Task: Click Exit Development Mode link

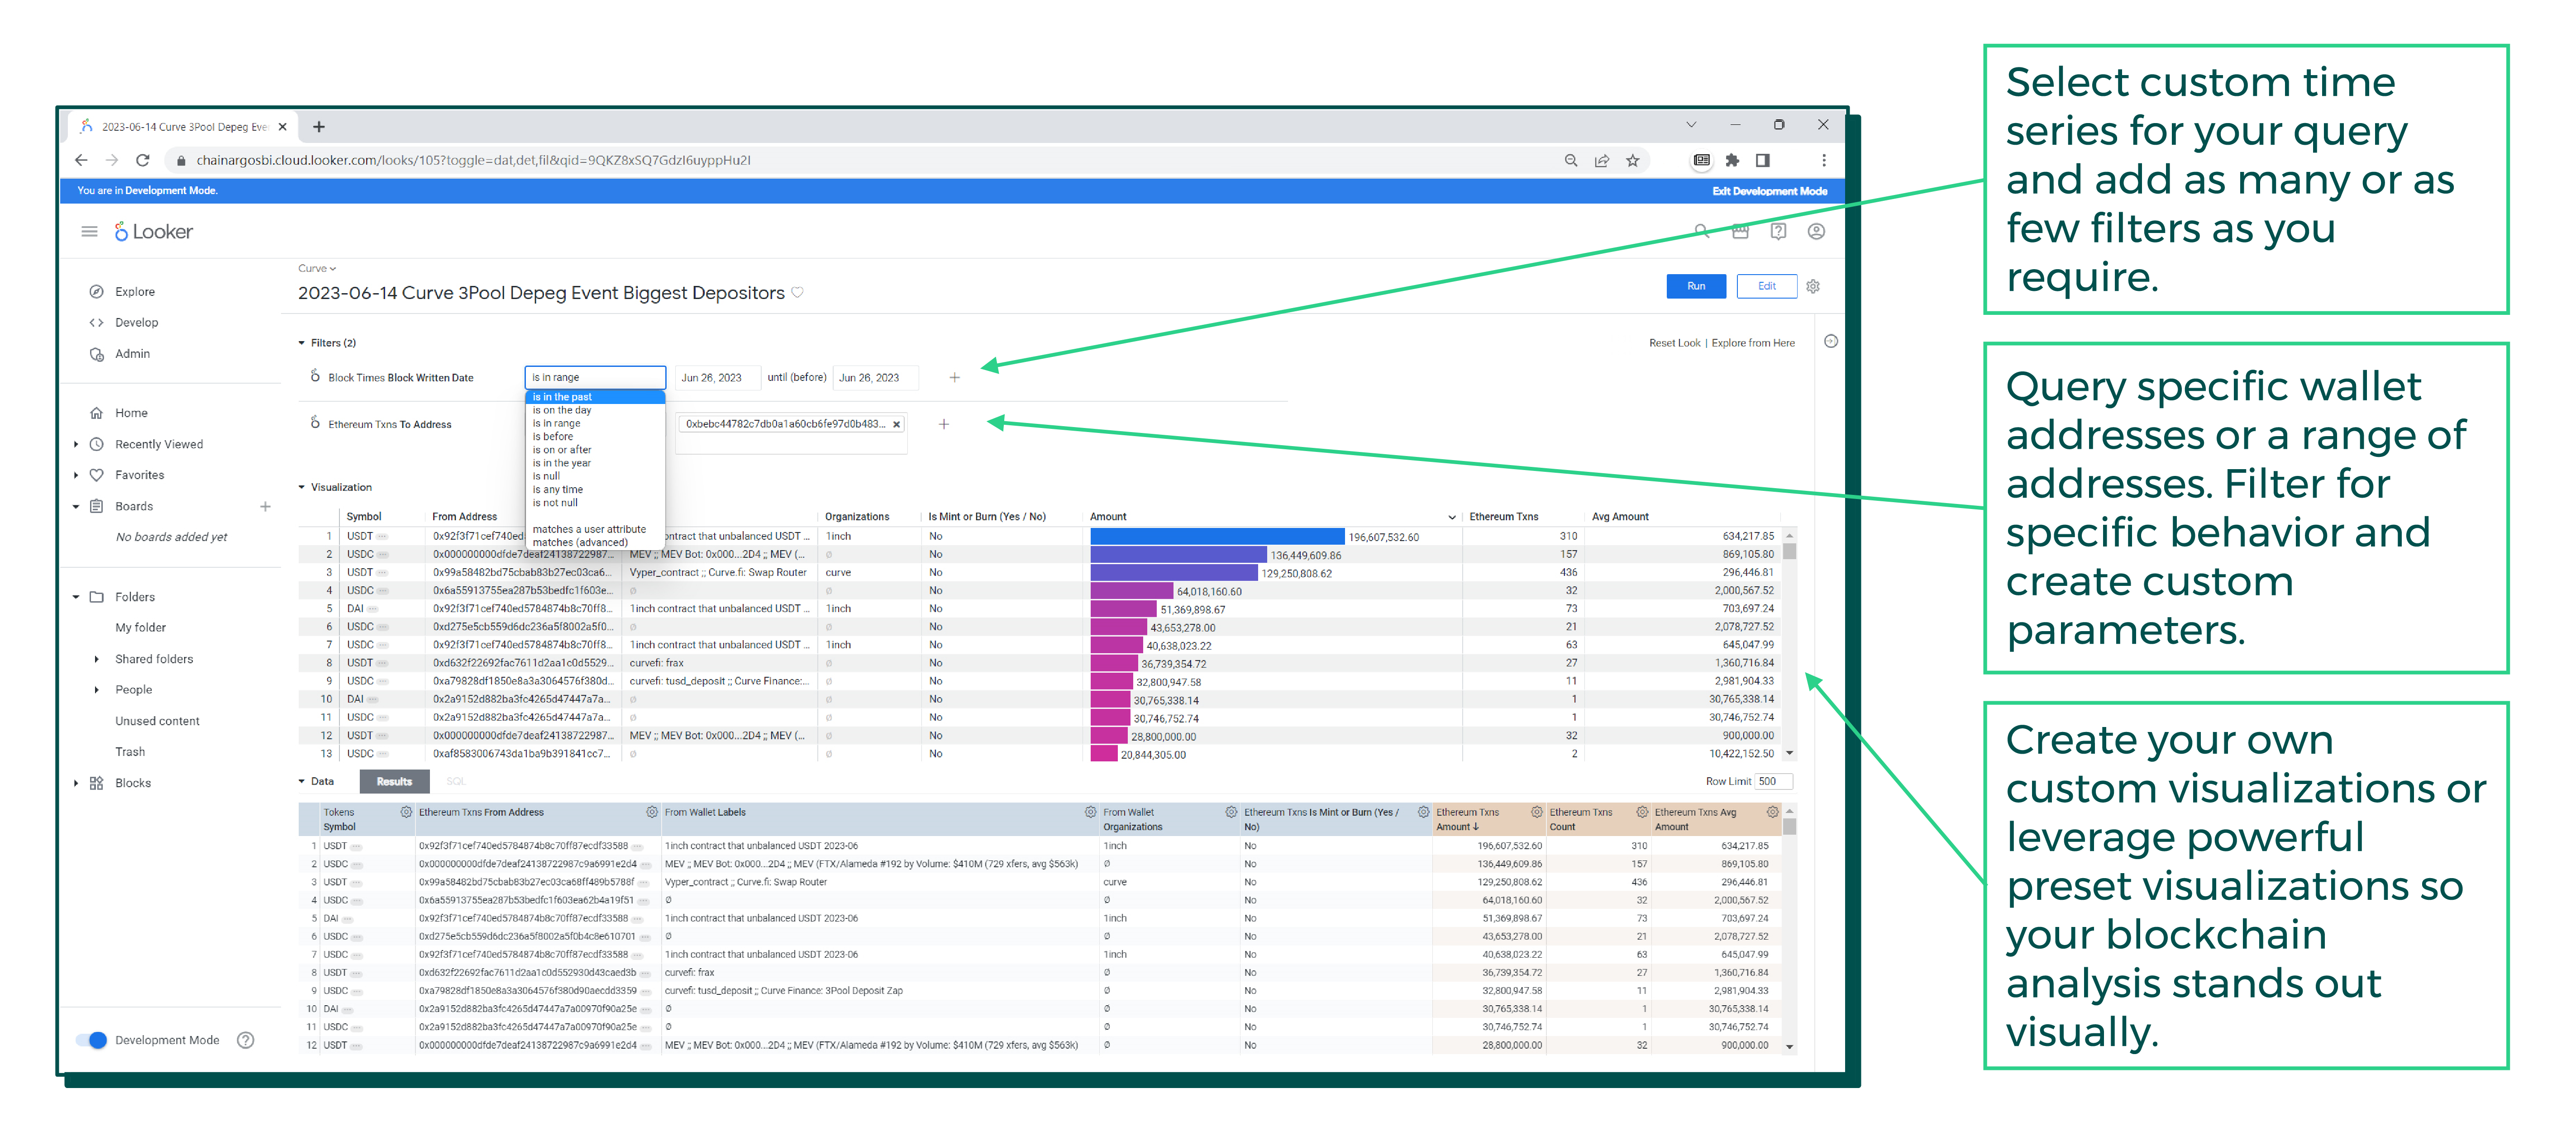Action: [1769, 191]
